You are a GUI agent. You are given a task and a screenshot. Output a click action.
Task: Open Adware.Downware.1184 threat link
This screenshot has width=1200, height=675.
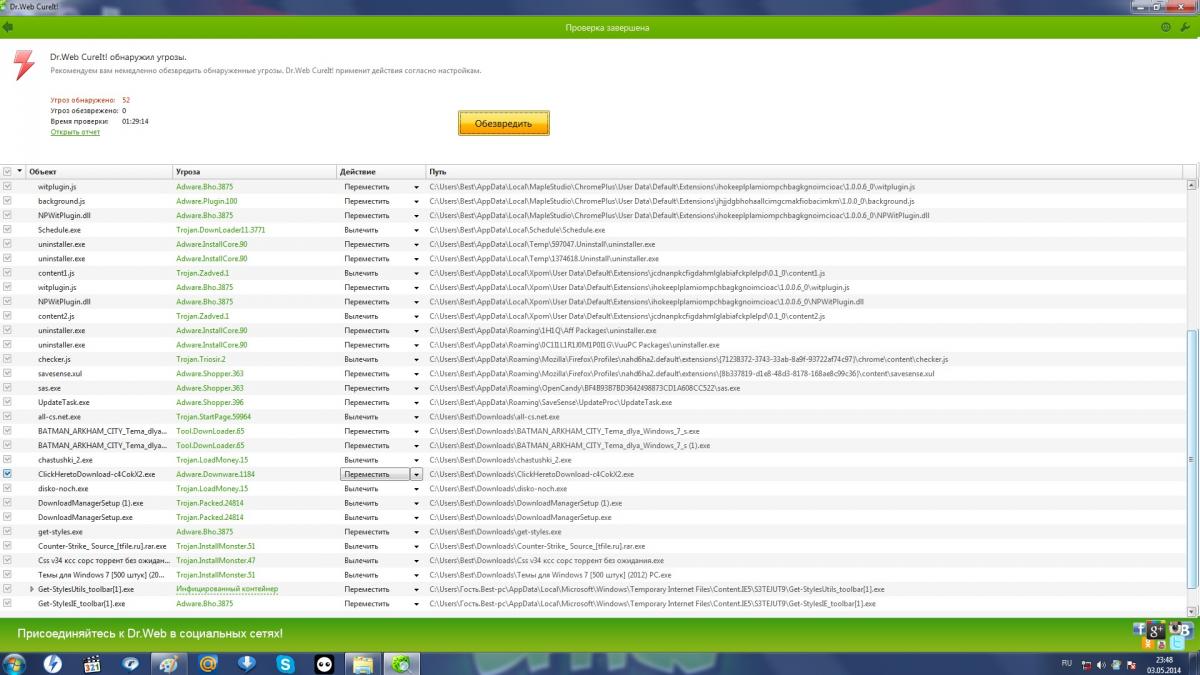(x=215, y=474)
